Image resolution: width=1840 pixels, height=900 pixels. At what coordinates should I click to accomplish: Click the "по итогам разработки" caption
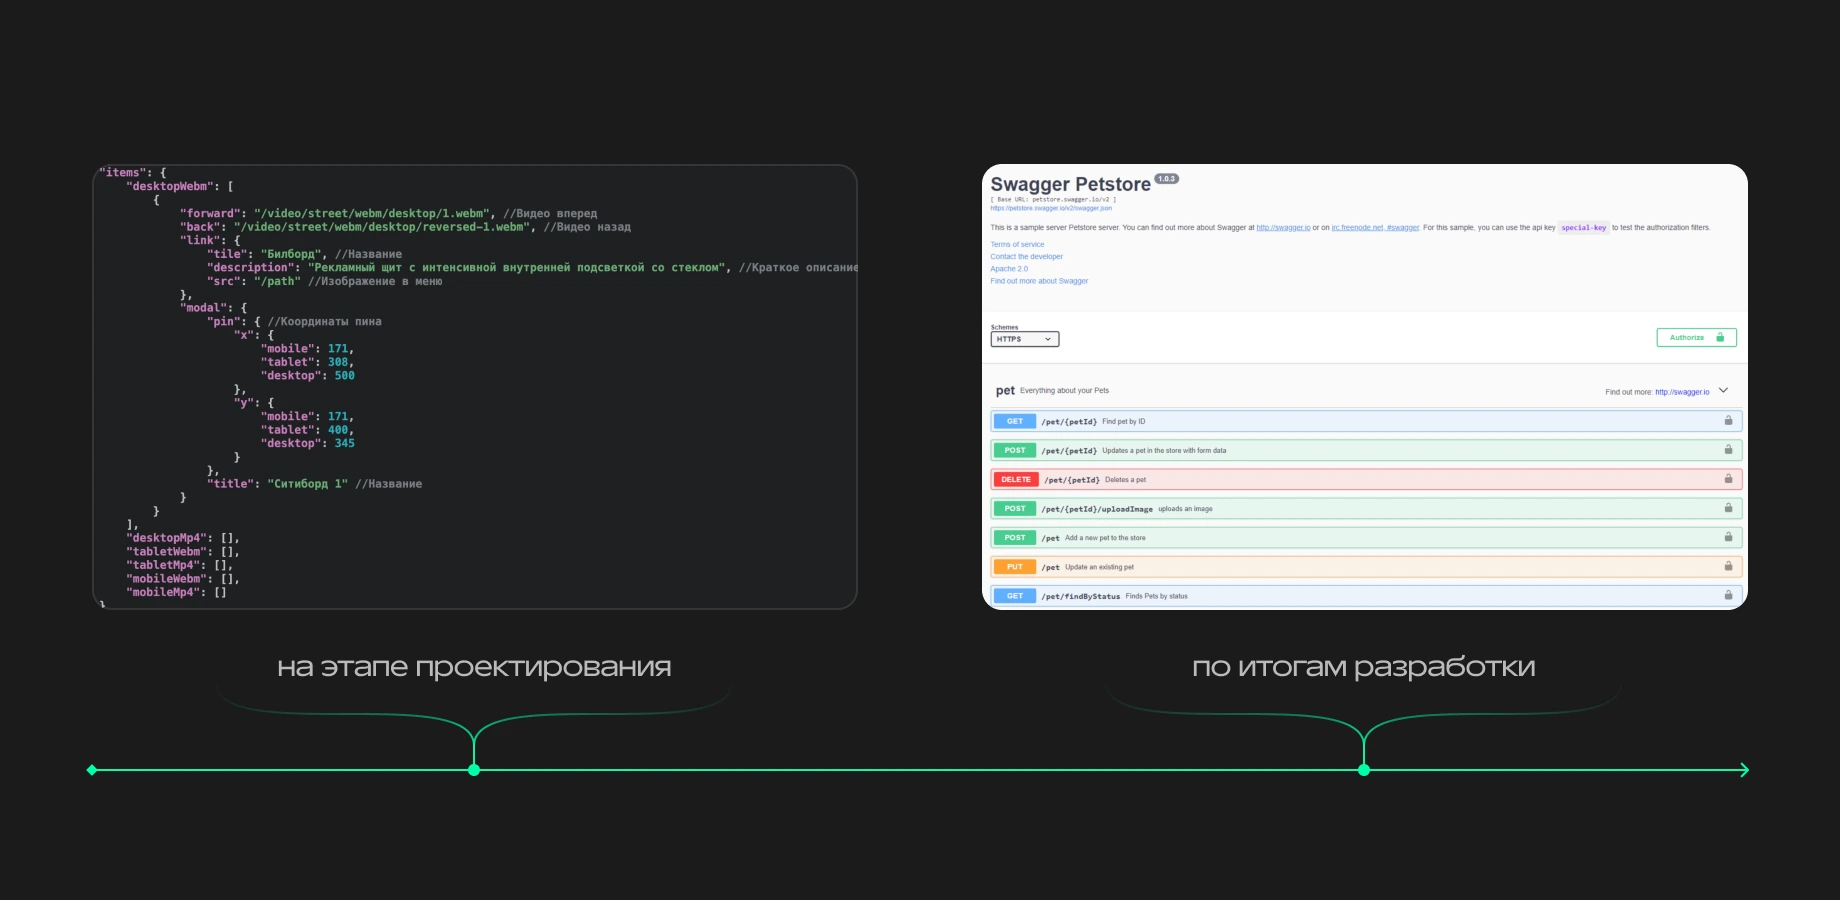pyautogui.click(x=1363, y=667)
